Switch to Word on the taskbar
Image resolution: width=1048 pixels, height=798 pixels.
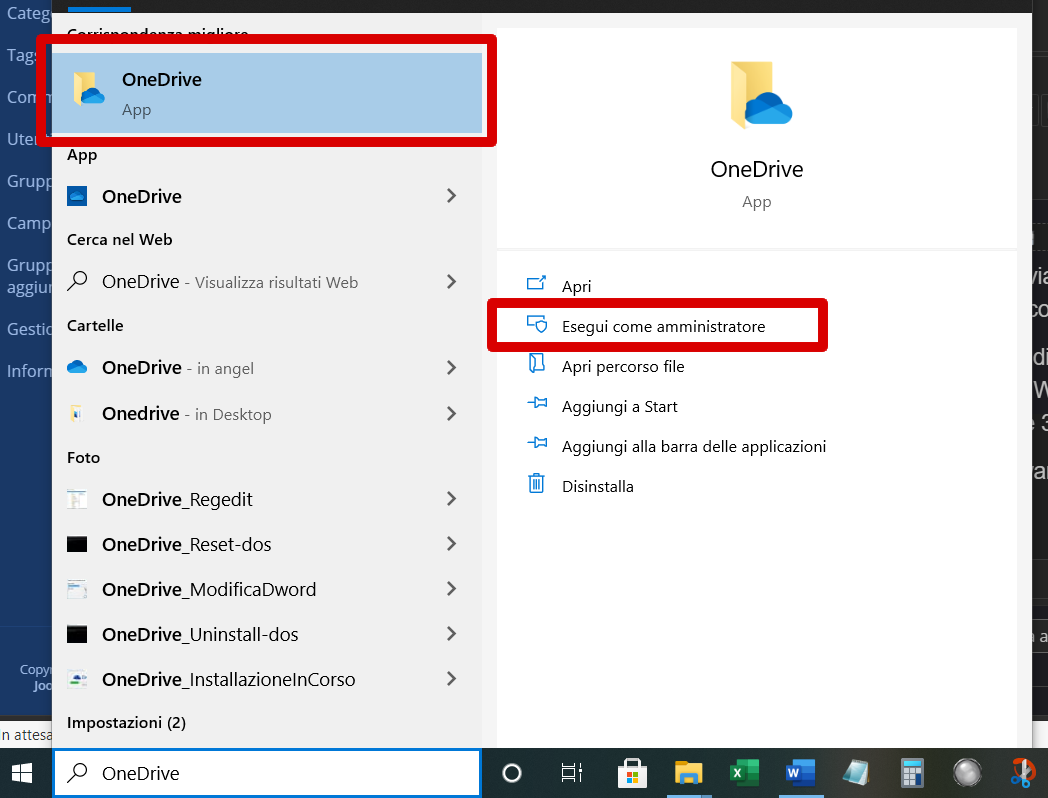point(801,773)
